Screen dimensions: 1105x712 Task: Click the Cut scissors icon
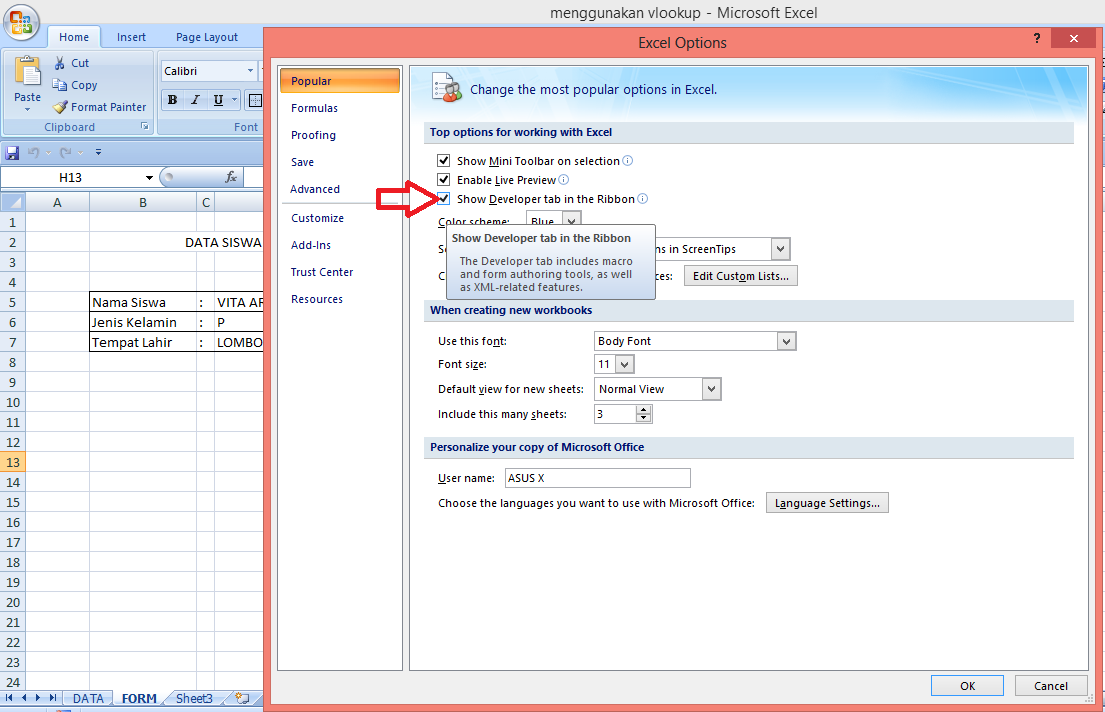60,63
